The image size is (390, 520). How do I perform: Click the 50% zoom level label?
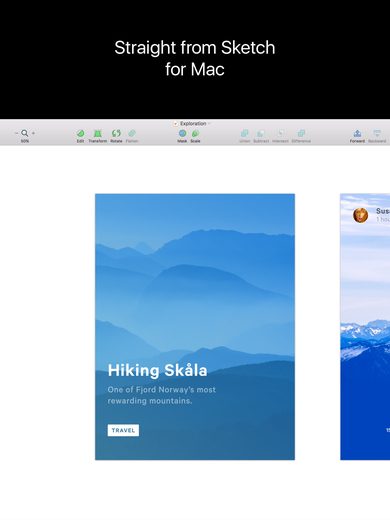coord(25,141)
